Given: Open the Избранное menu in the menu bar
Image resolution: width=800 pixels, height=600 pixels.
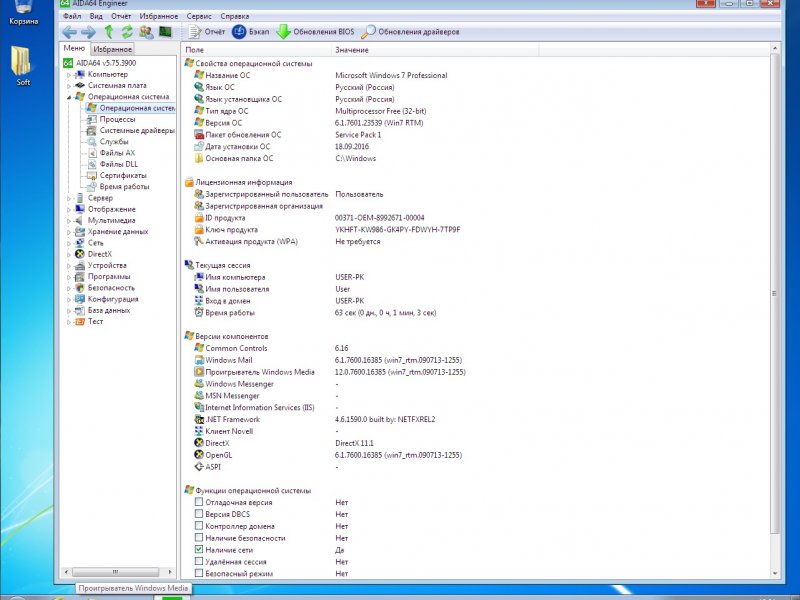Looking at the screenshot, I should (159, 16).
